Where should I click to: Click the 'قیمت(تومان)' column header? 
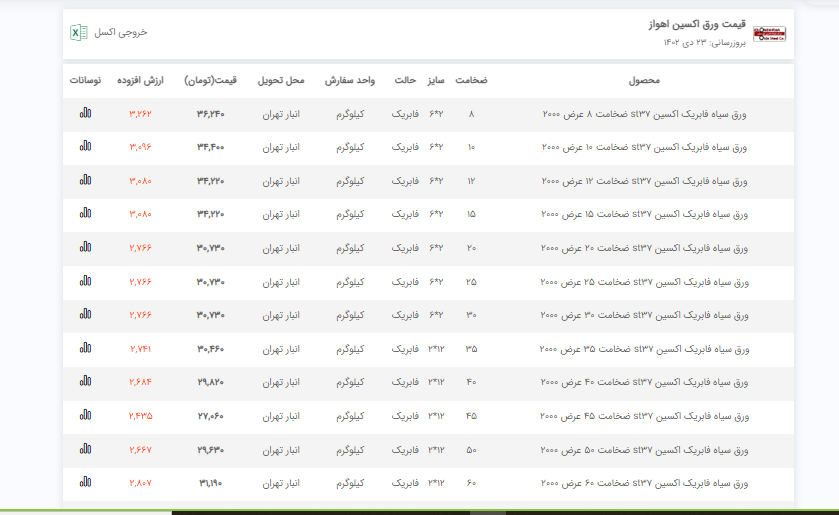(x=210, y=80)
